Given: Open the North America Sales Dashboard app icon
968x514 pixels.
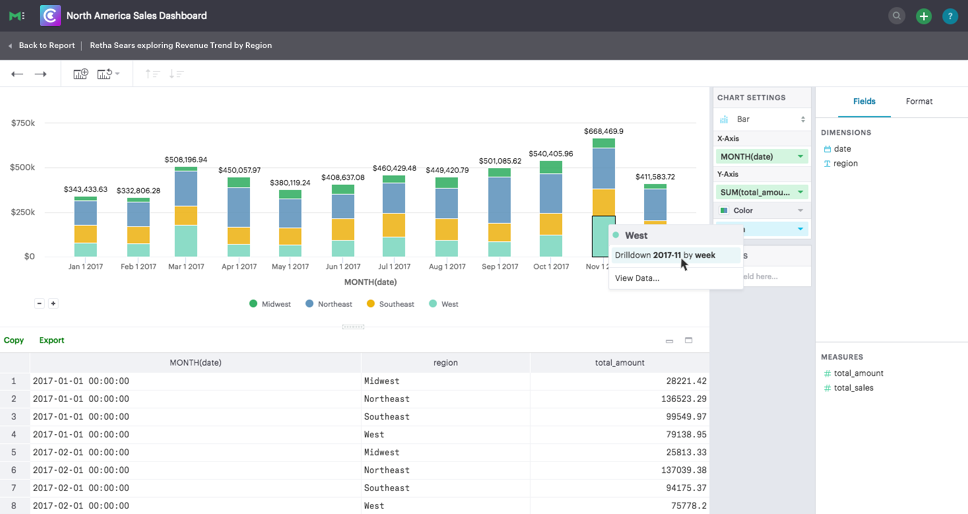Looking at the screenshot, I should (x=50, y=15).
